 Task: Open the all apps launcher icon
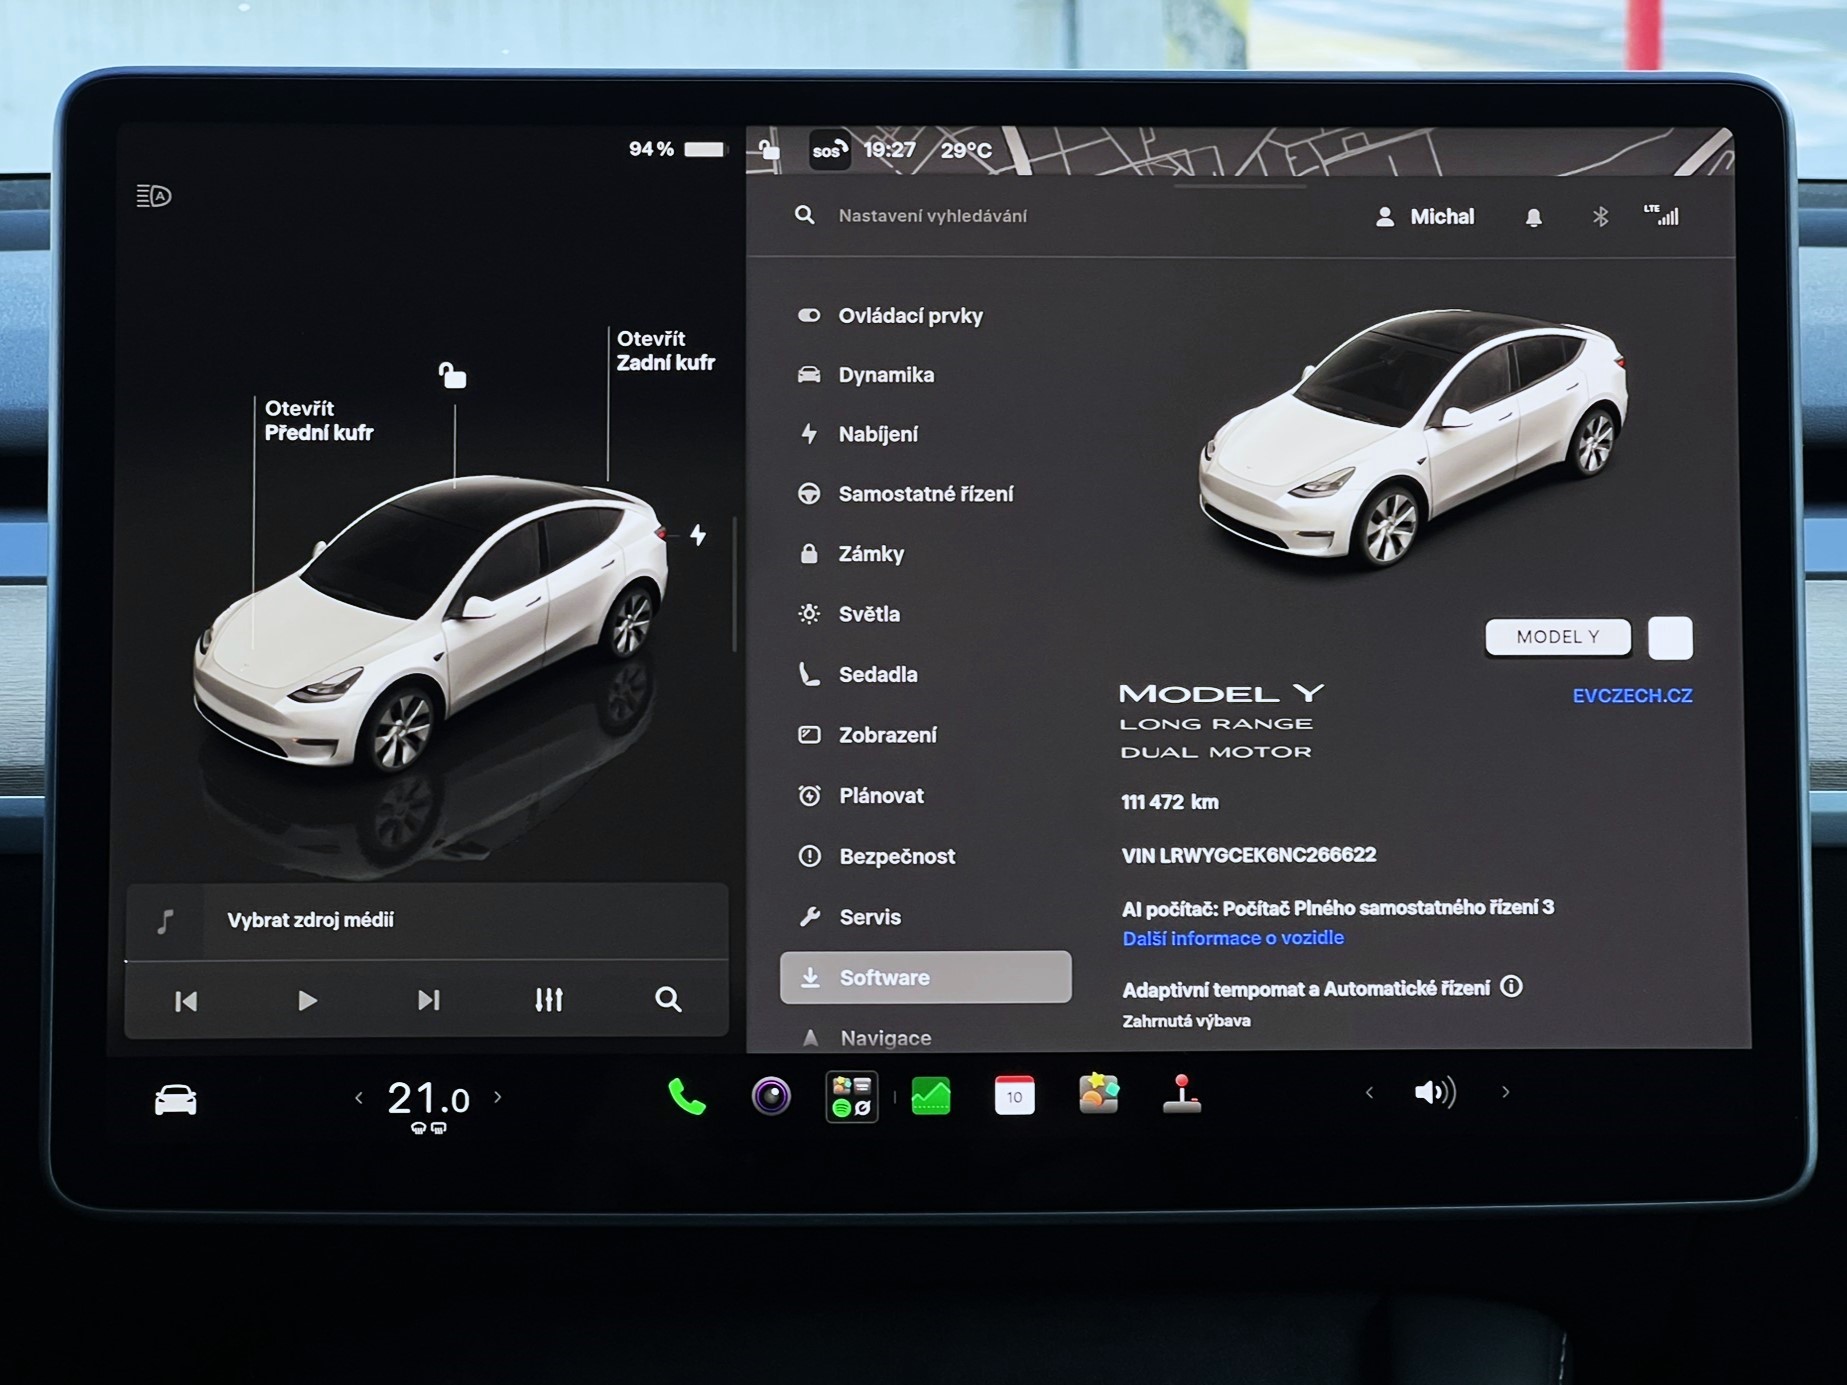(x=852, y=1097)
